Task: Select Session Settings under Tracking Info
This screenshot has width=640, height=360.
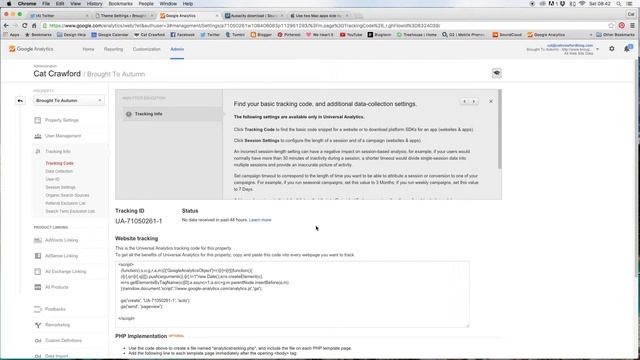Action: coord(60,187)
